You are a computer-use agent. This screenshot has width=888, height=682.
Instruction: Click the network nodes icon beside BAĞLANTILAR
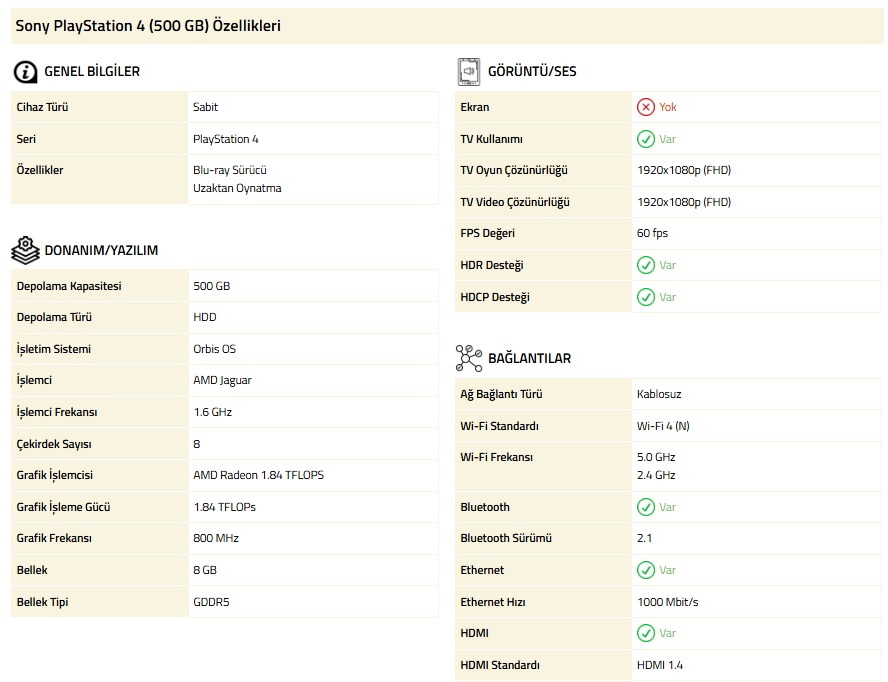469,358
